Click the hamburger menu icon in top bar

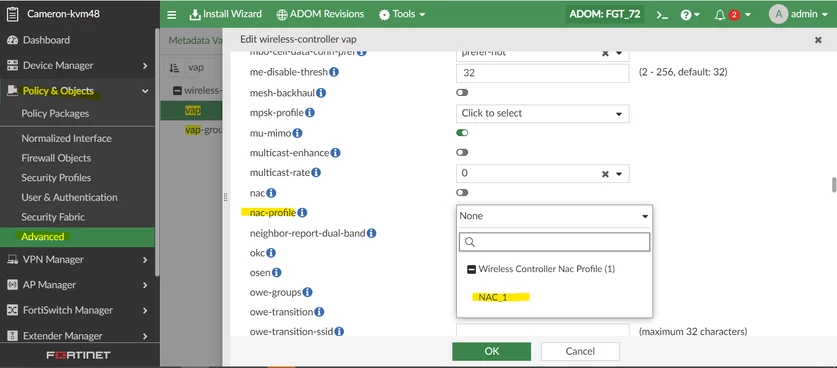171,15
